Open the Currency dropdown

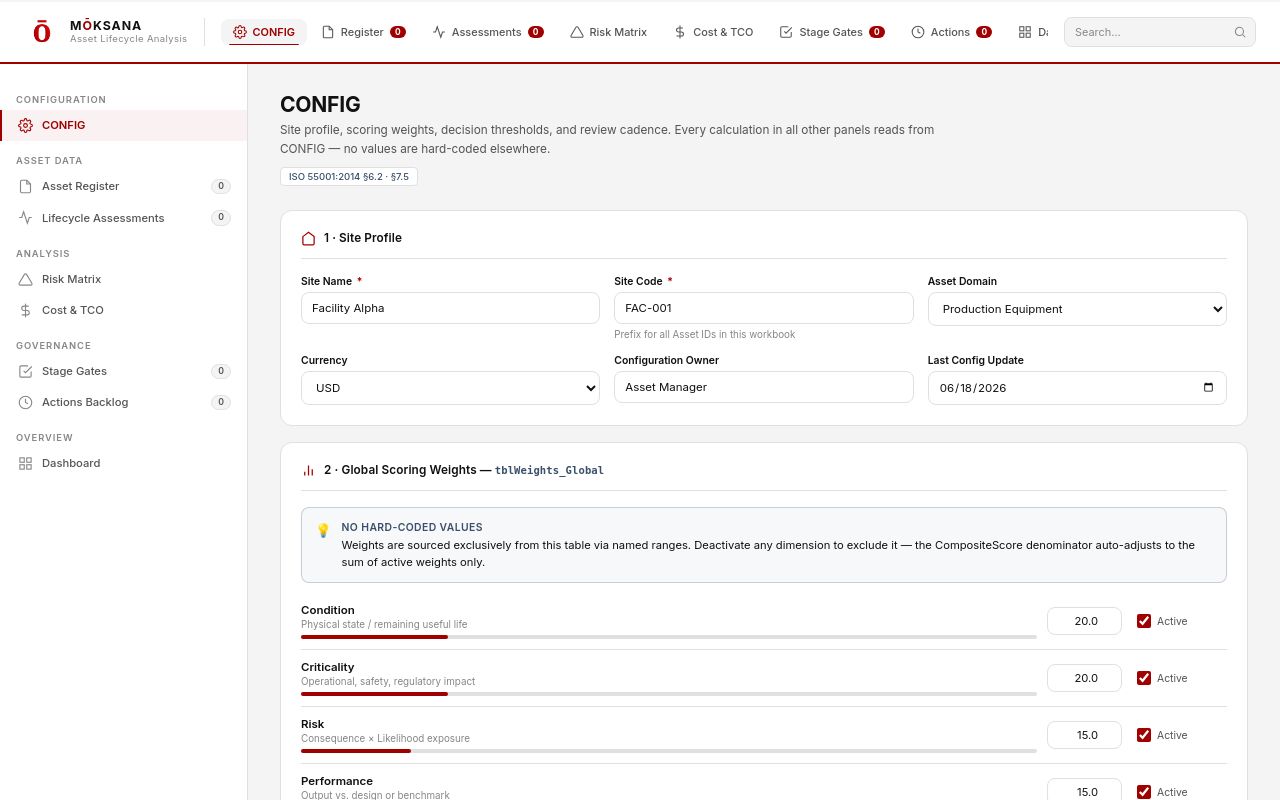click(x=450, y=388)
